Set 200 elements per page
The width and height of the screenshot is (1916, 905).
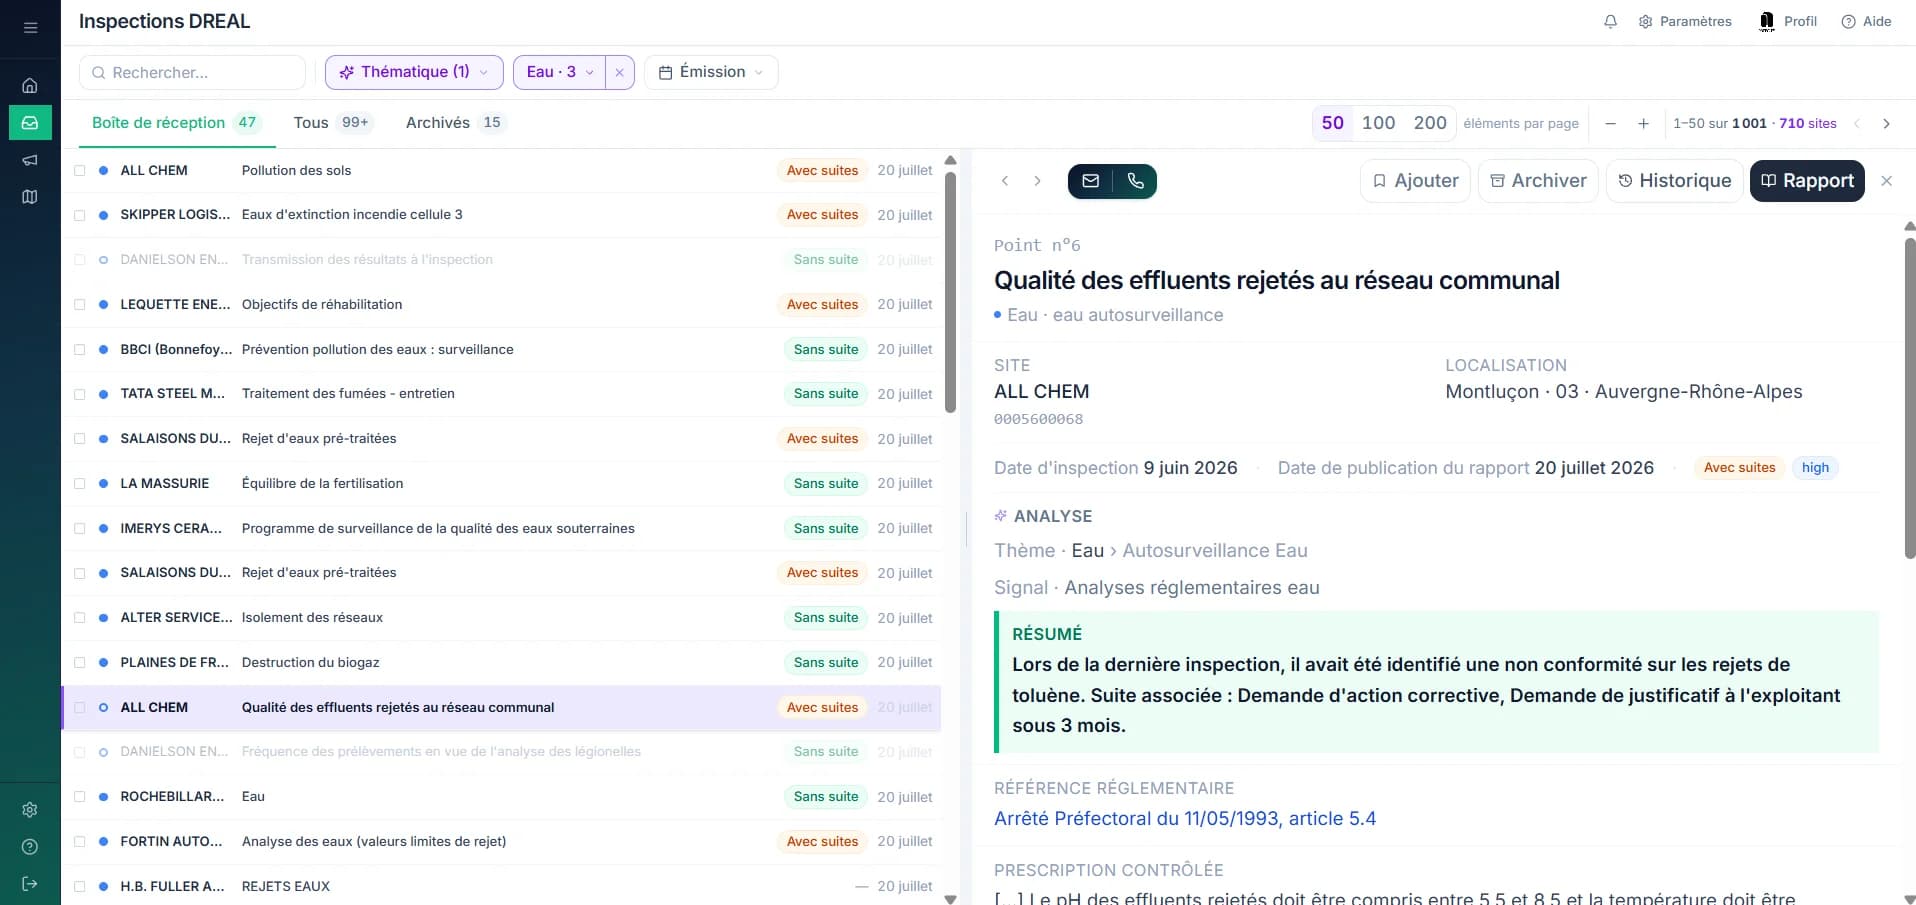point(1430,123)
